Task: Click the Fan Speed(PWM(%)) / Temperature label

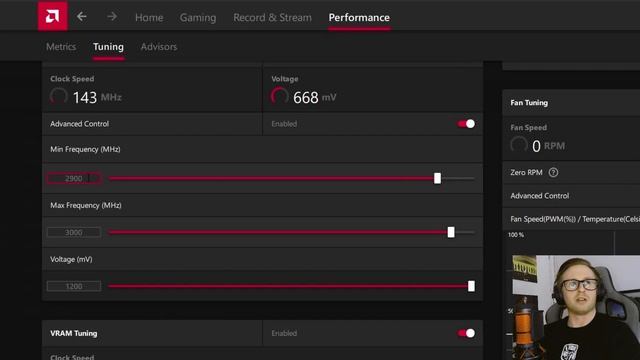Action: tap(575, 219)
